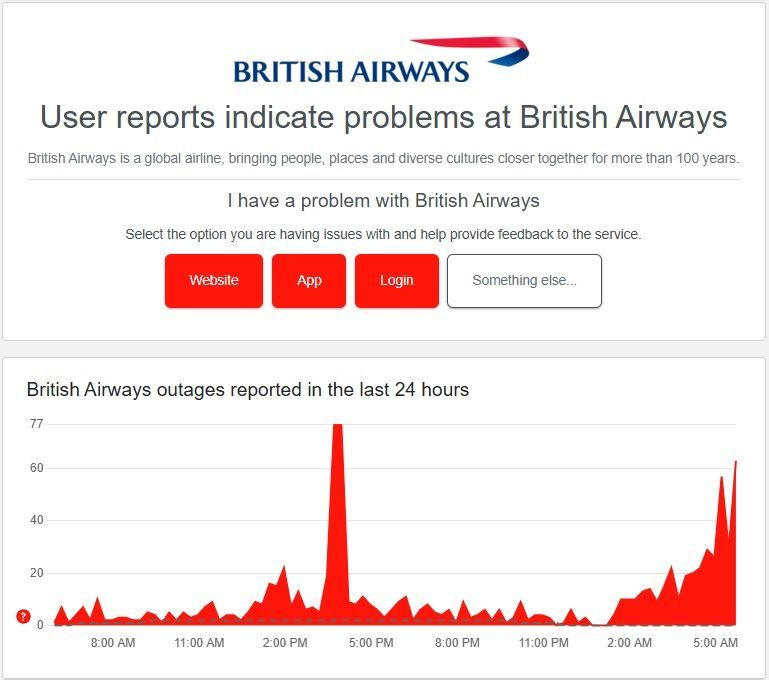Click the 11:00 PM axis label
The height and width of the screenshot is (680, 769).
(543, 642)
